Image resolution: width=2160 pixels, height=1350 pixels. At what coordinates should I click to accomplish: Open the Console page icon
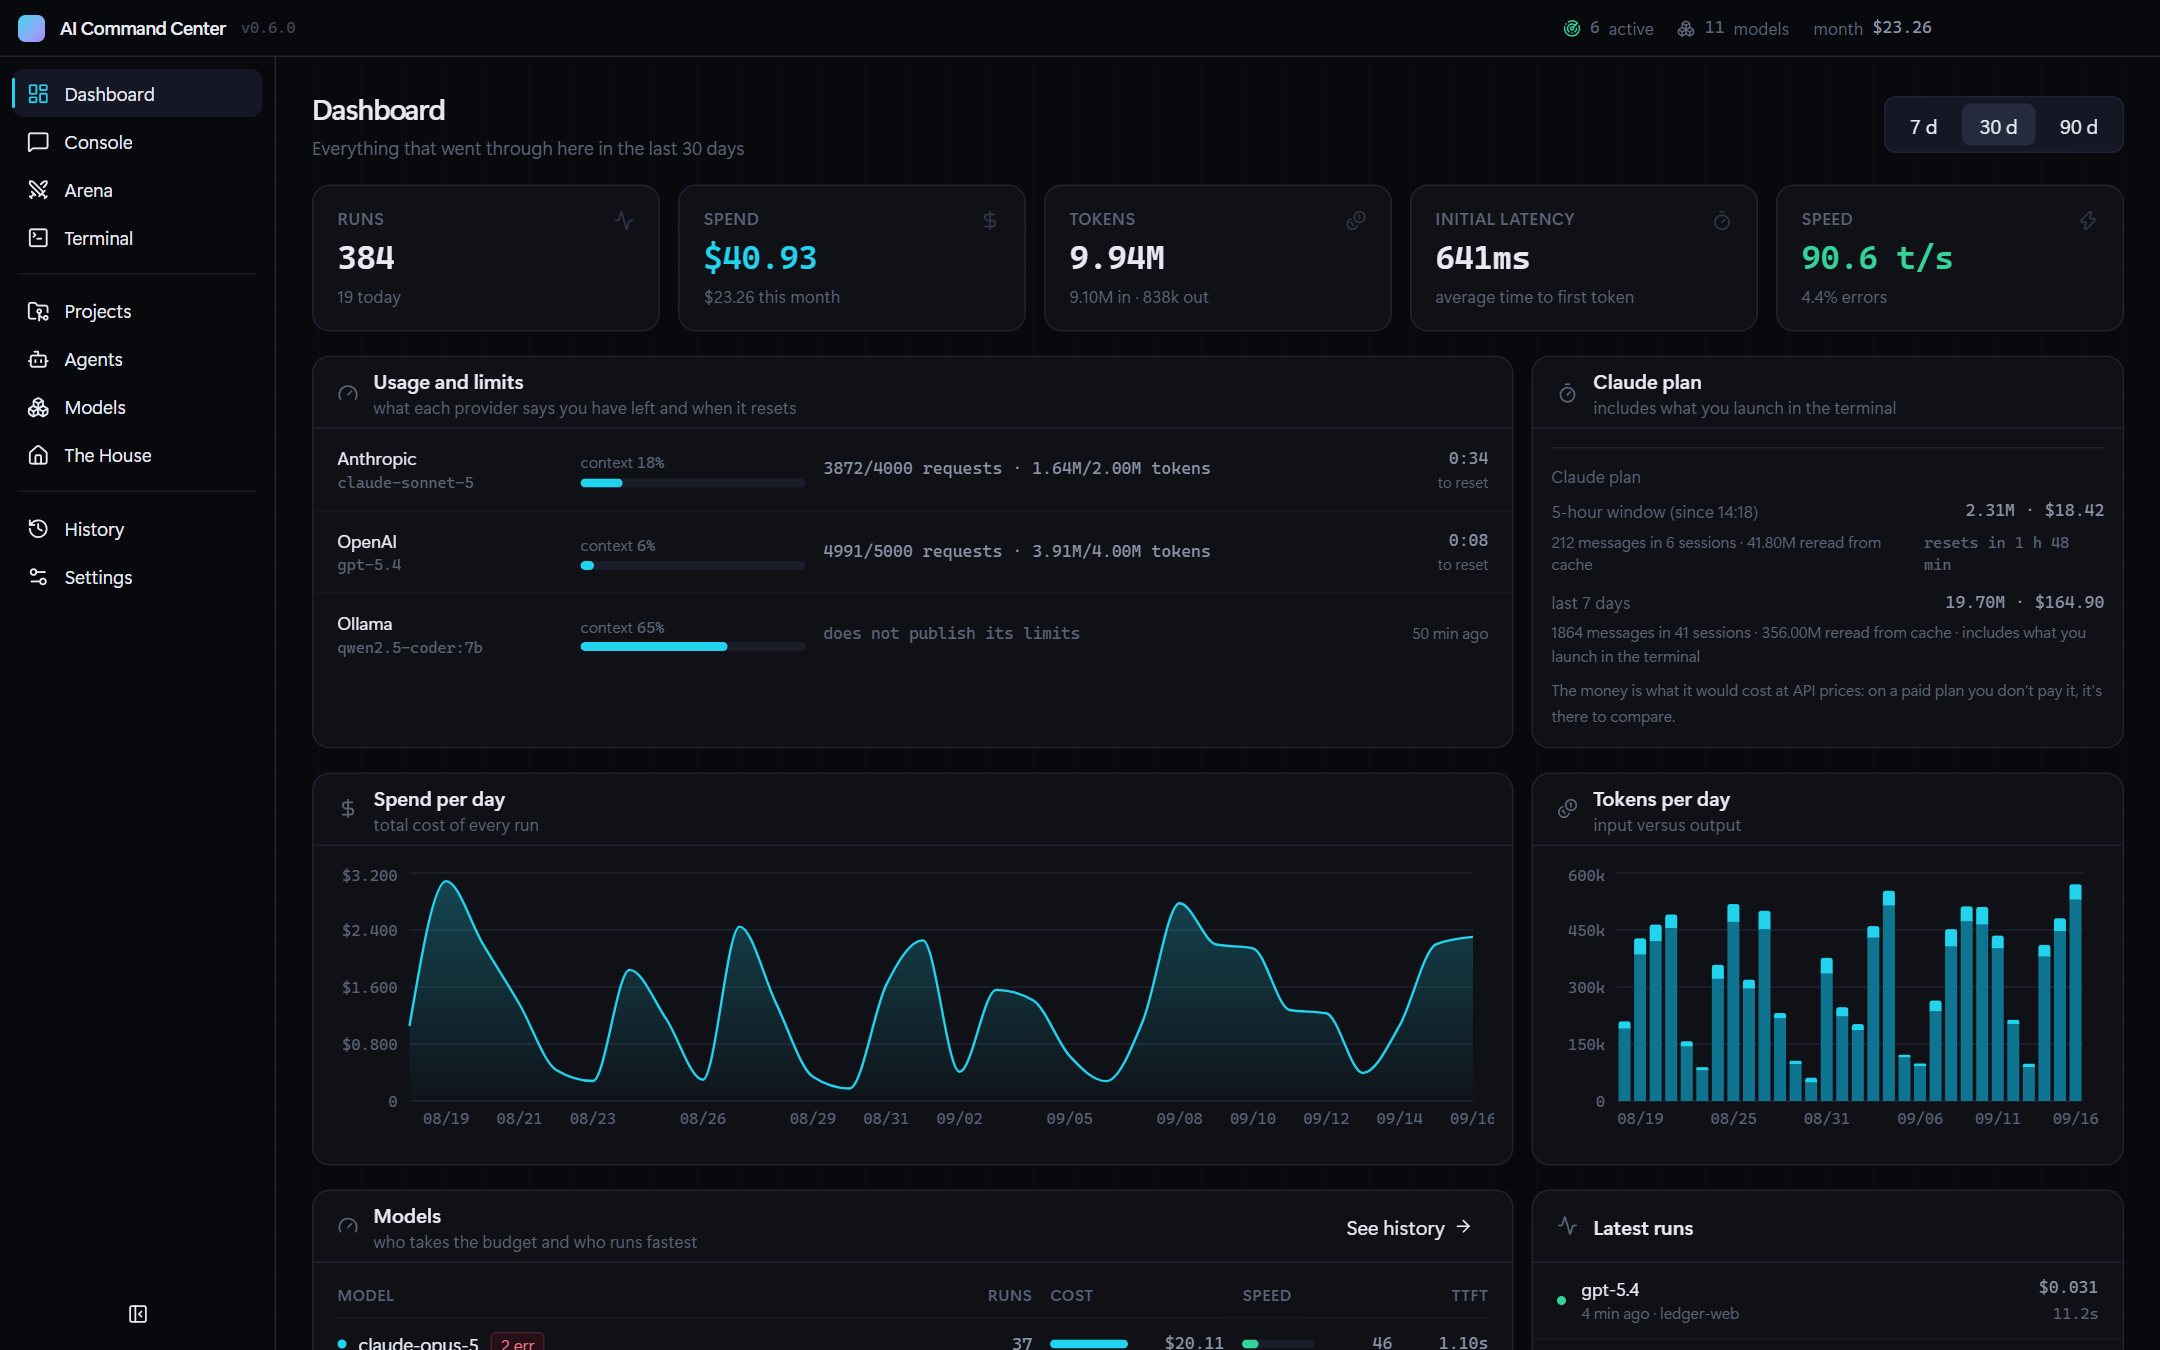(38, 142)
